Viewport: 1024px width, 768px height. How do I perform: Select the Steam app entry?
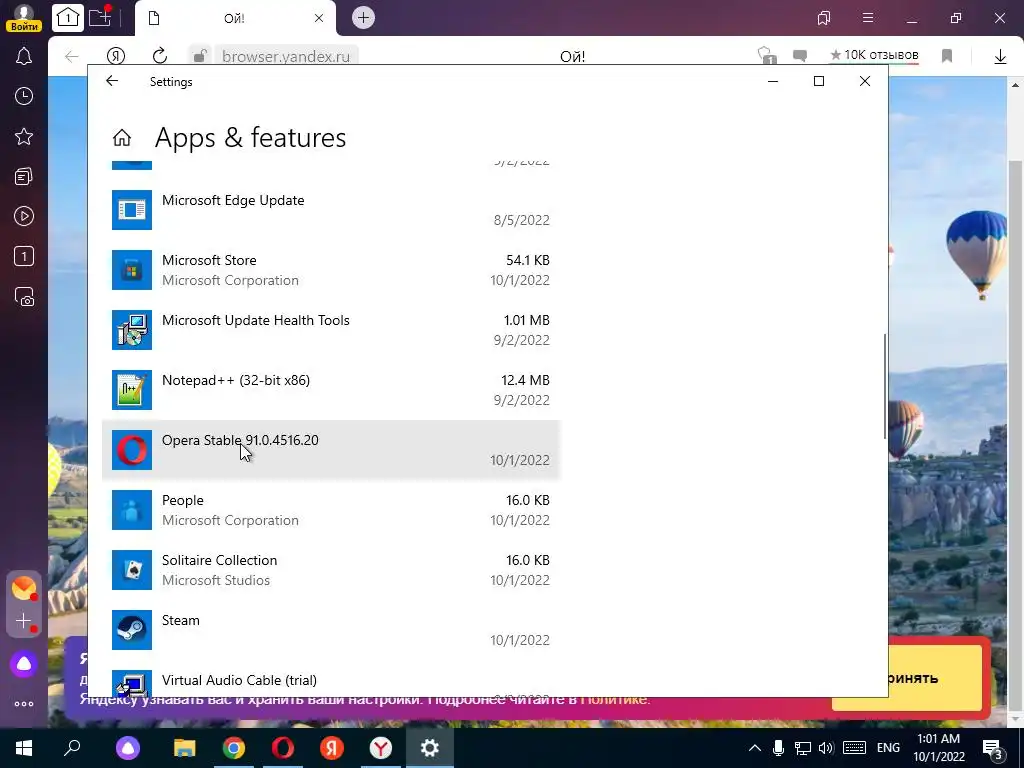pyautogui.click(x=330, y=630)
